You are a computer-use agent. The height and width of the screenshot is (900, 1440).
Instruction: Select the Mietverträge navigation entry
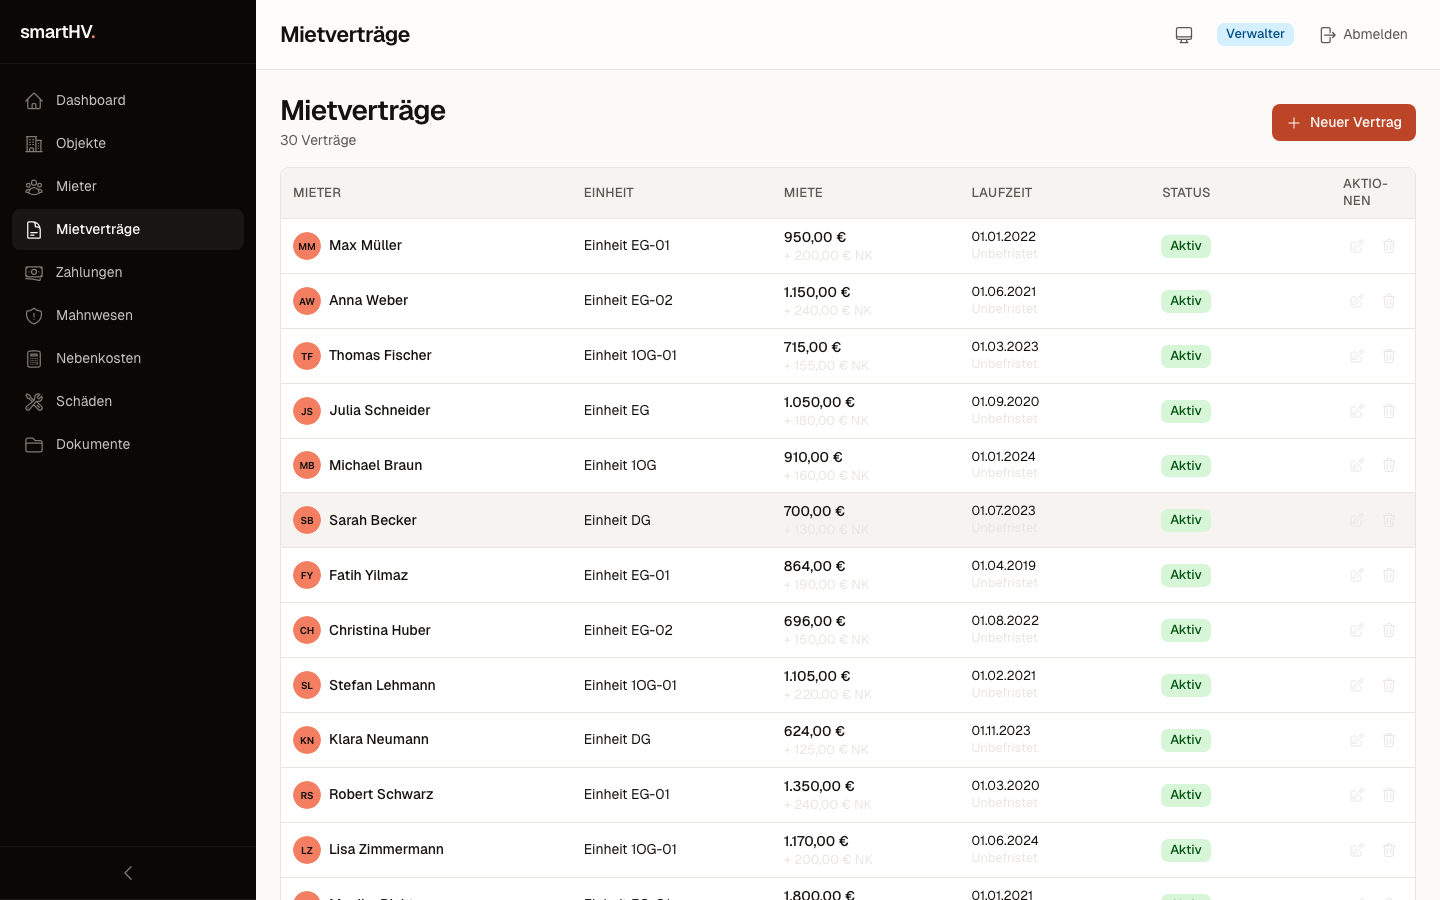point(98,229)
